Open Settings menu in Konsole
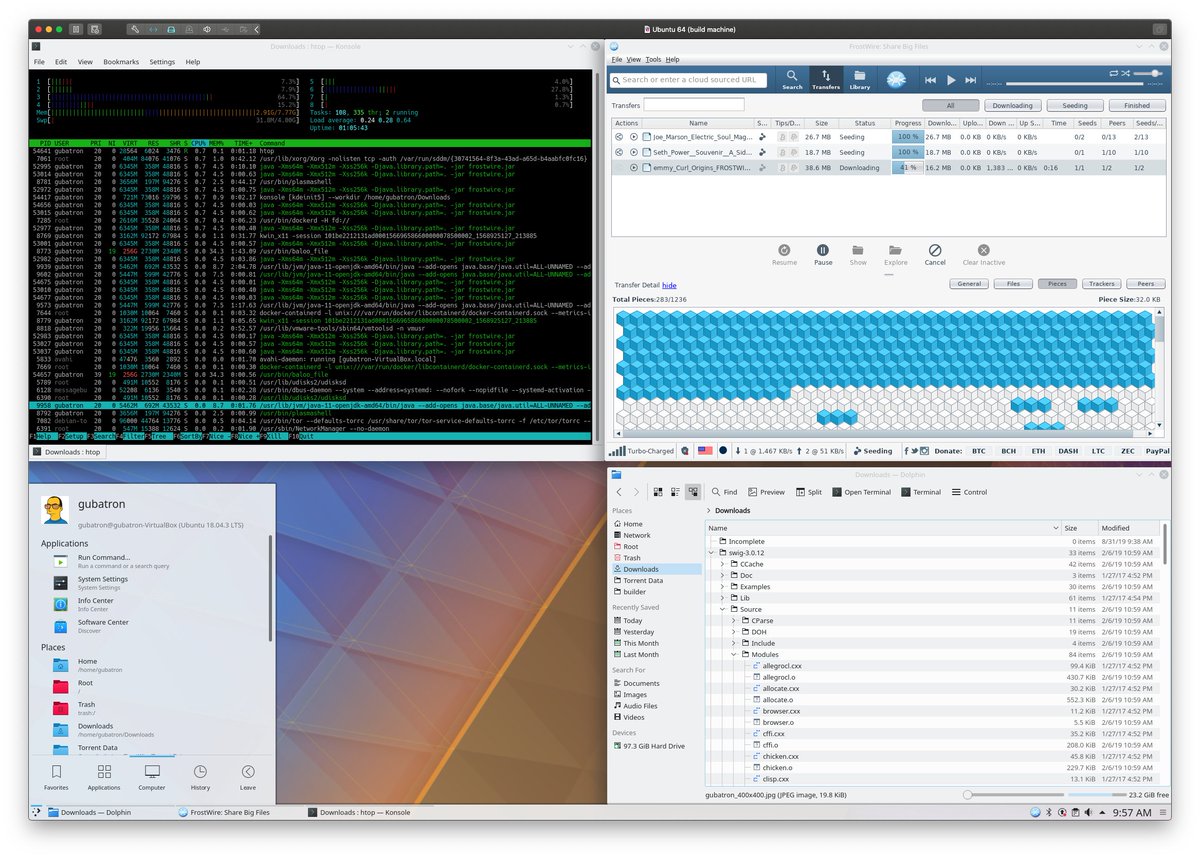 [162, 62]
